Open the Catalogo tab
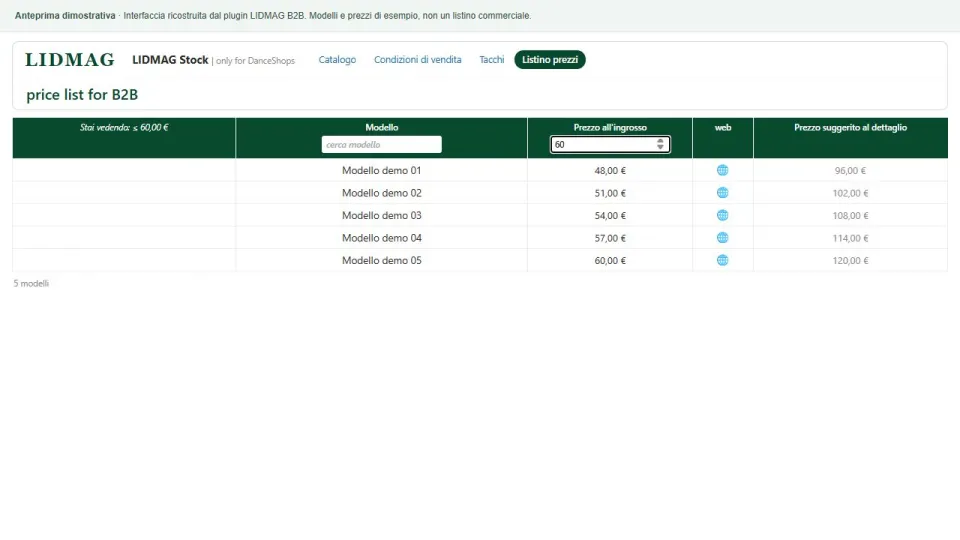The width and height of the screenshot is (960, 540). pyautogui.click(x=337, y=59)
